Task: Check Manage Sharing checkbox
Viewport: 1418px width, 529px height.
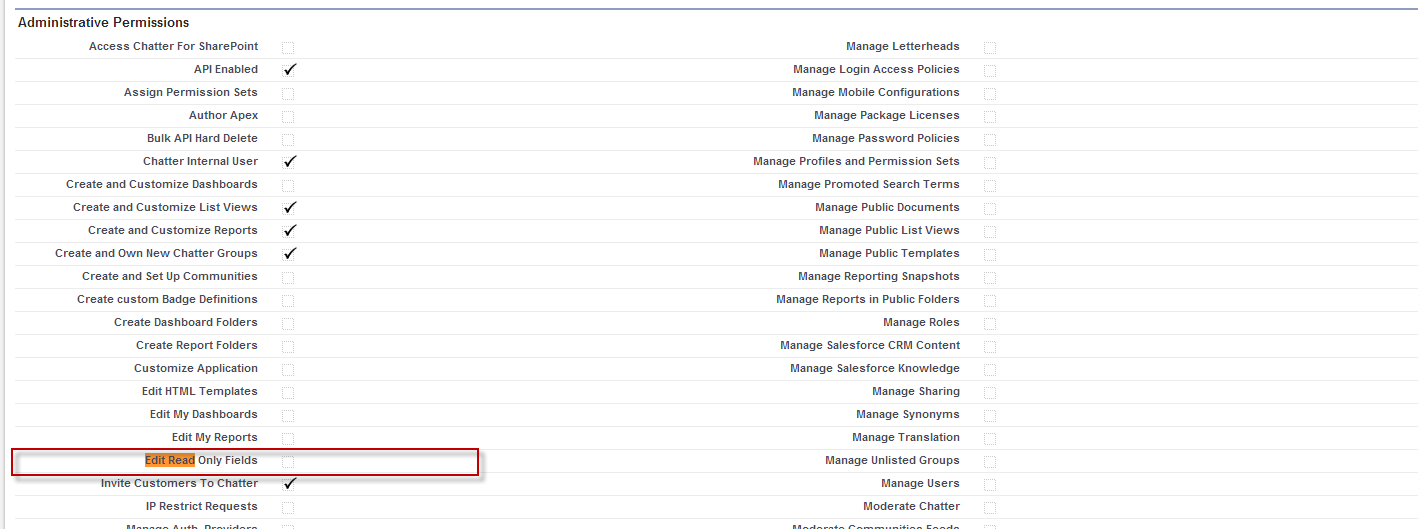Action: [990, 392]
